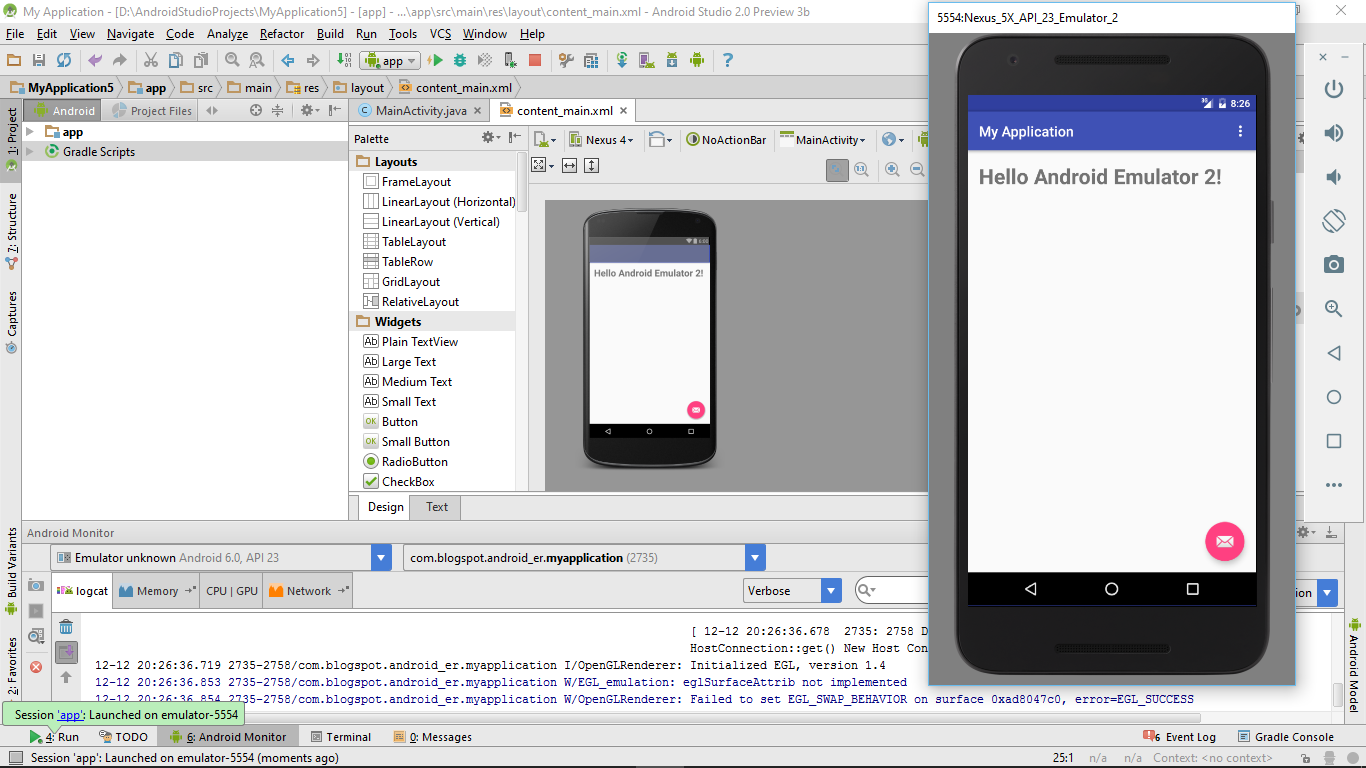The image size is (1366, 768).
Task: Click the designer zoom in magnifier icon
Action: tap(892, 170)
